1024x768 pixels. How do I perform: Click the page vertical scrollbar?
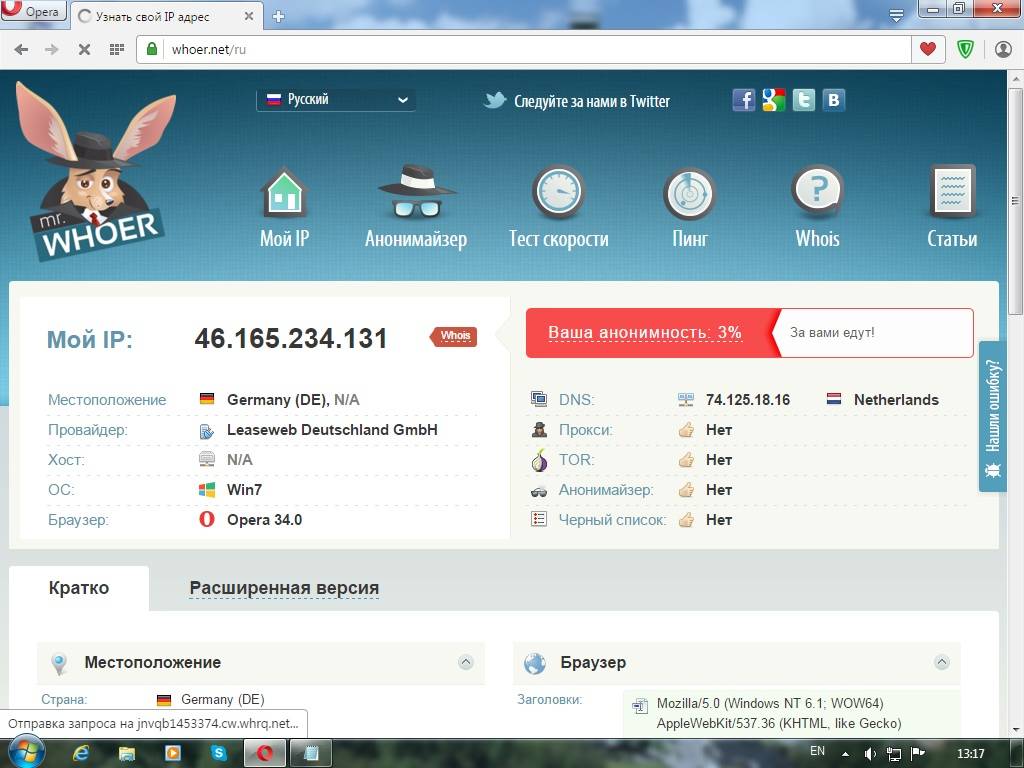pos(1016,202)
